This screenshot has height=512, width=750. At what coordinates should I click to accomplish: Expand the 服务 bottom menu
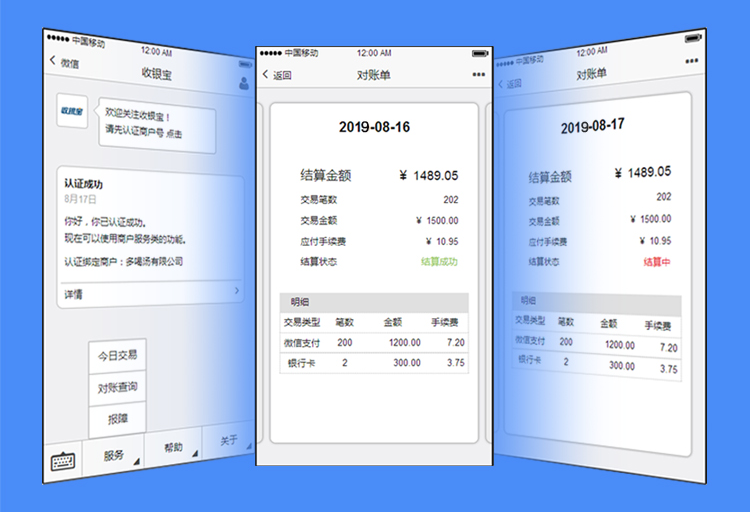[x=114, y=455]
